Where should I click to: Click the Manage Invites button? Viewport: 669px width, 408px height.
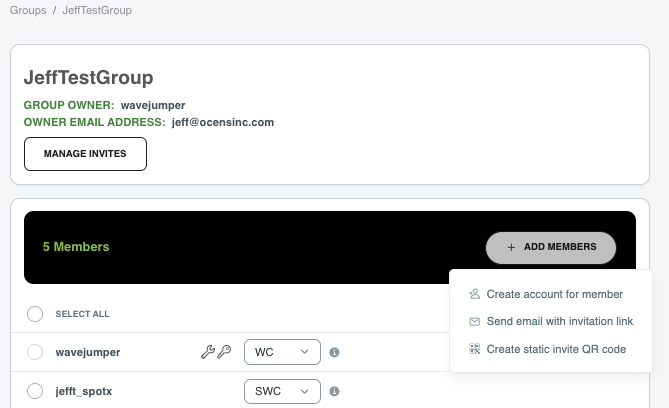(x=85, y=154)
